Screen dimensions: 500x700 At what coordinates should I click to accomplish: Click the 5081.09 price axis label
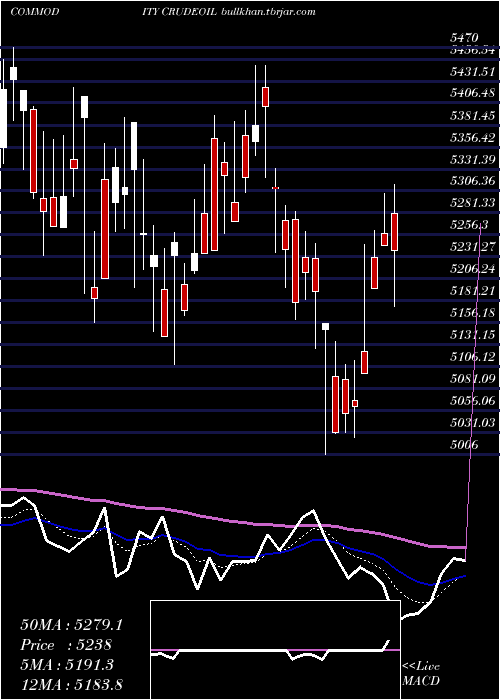tap(473, 379)
